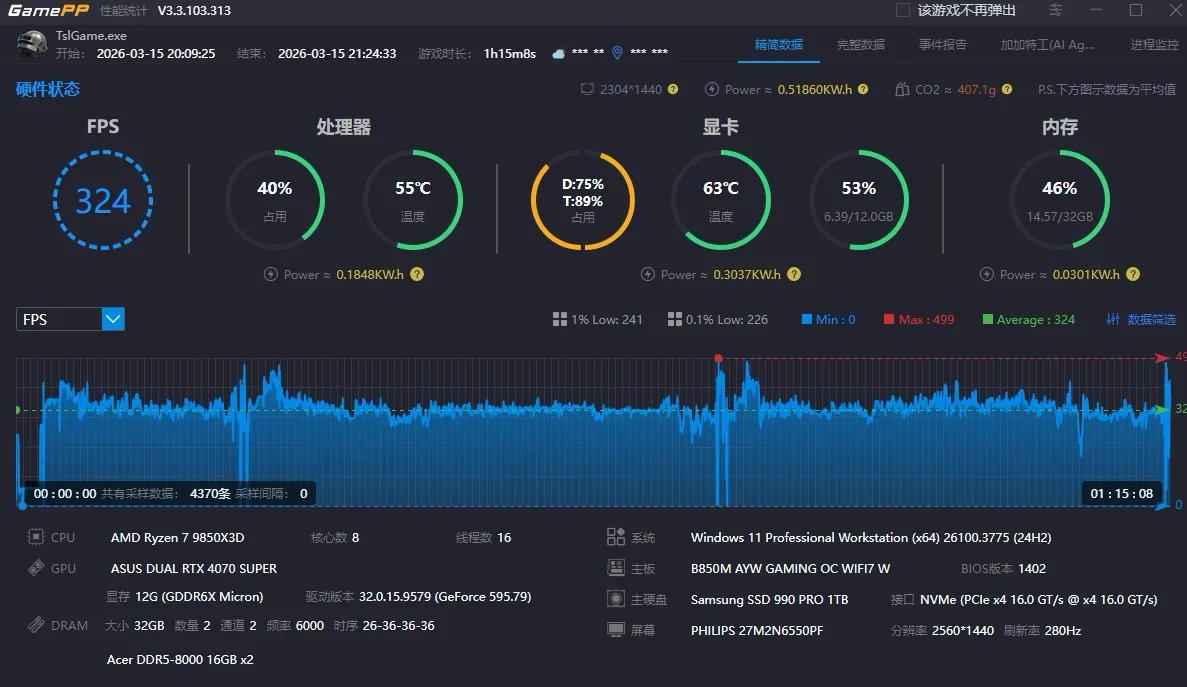Click the GPU D:75% T:89% usage gauge
1187x687 pixels.
(x=583, y=200)
